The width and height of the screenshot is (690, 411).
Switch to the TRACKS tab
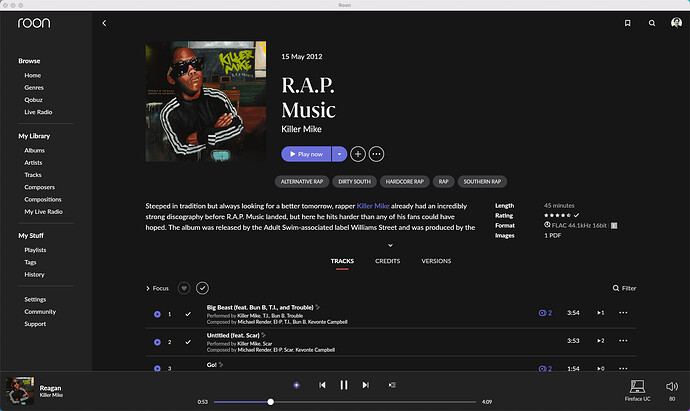(x=342, y=261)
